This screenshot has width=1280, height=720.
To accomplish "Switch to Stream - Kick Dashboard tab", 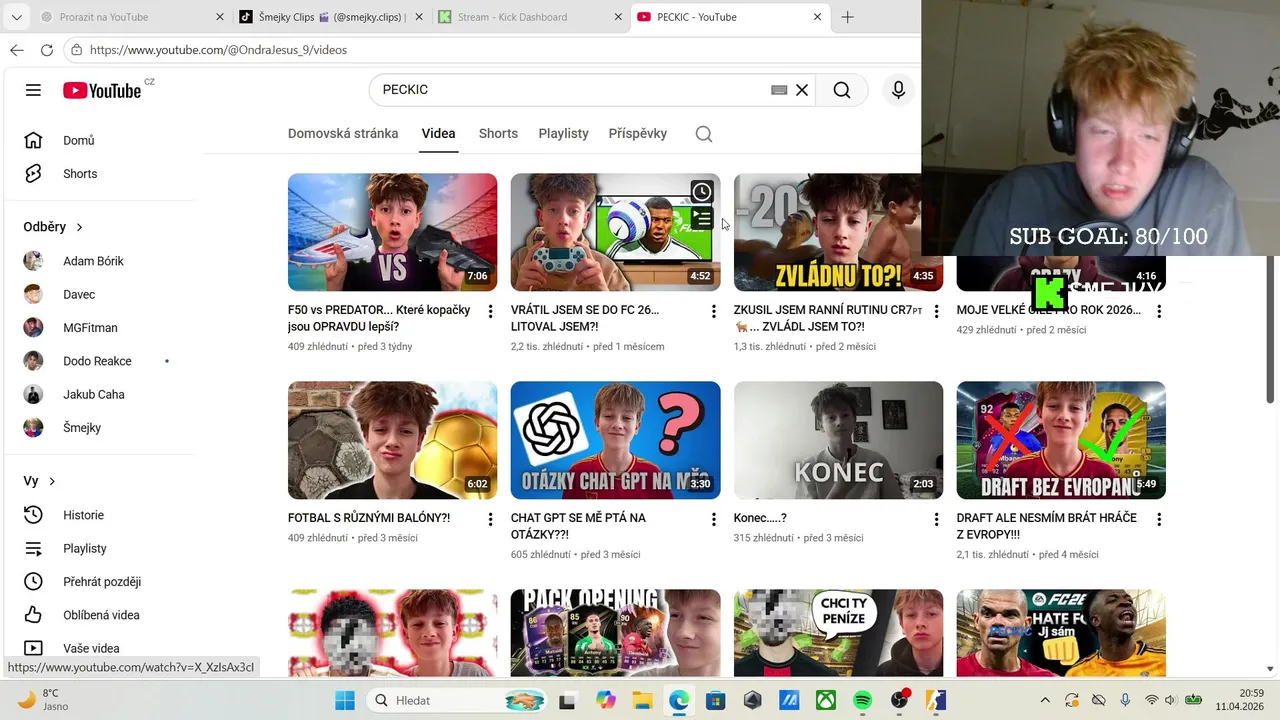I will click(530, 17).
